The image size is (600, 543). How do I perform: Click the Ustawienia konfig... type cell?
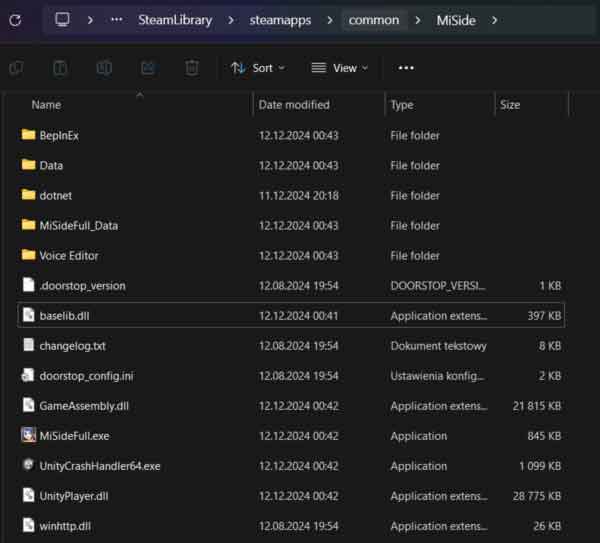click(437, 376)
